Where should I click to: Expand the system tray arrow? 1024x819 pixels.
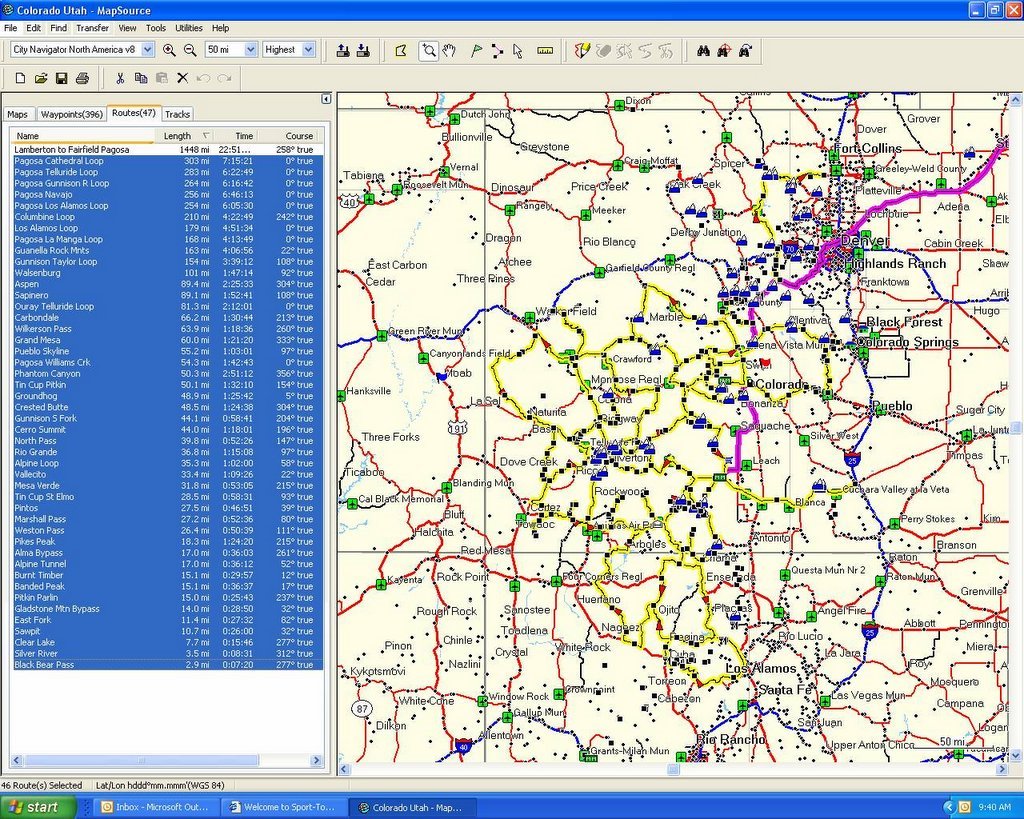pyautogui.click(x=950, y=807)
